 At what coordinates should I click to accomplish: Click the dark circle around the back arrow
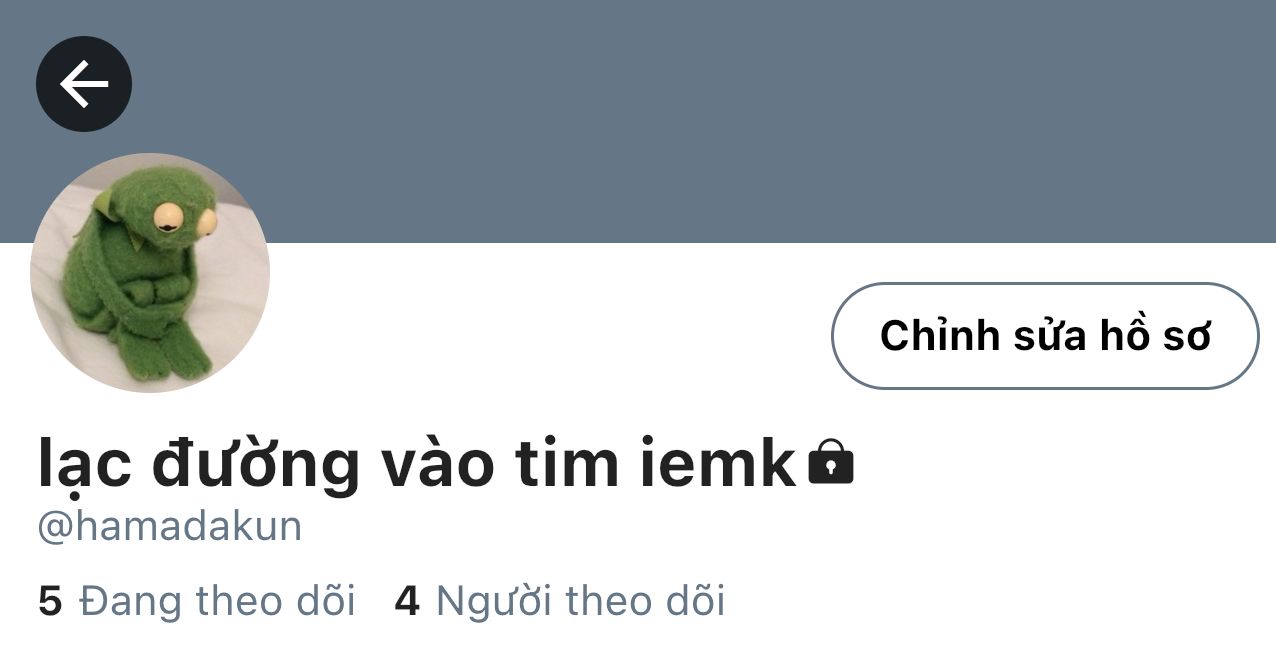pos(84,84)
